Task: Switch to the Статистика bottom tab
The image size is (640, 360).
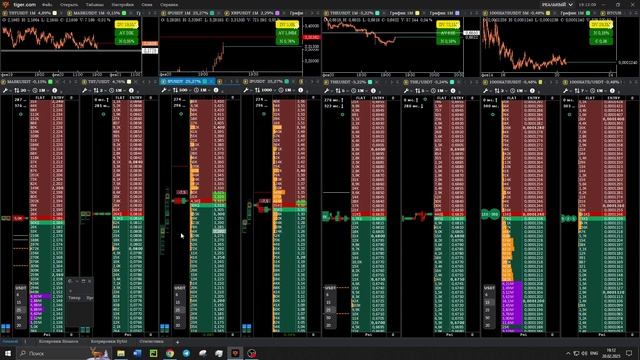Action: pos(151,342)
